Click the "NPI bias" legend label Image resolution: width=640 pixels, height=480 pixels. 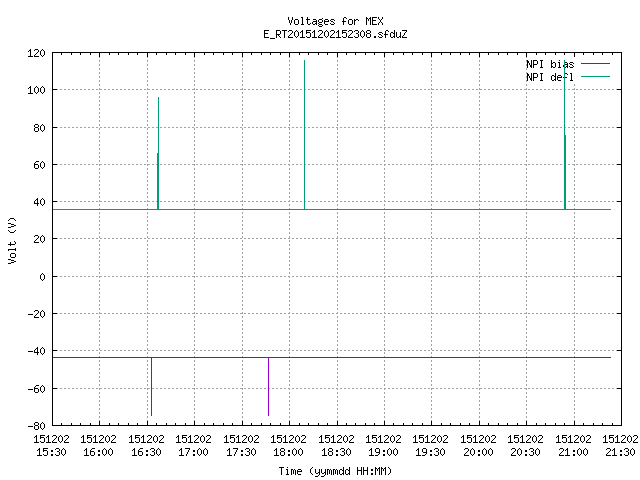550,64
